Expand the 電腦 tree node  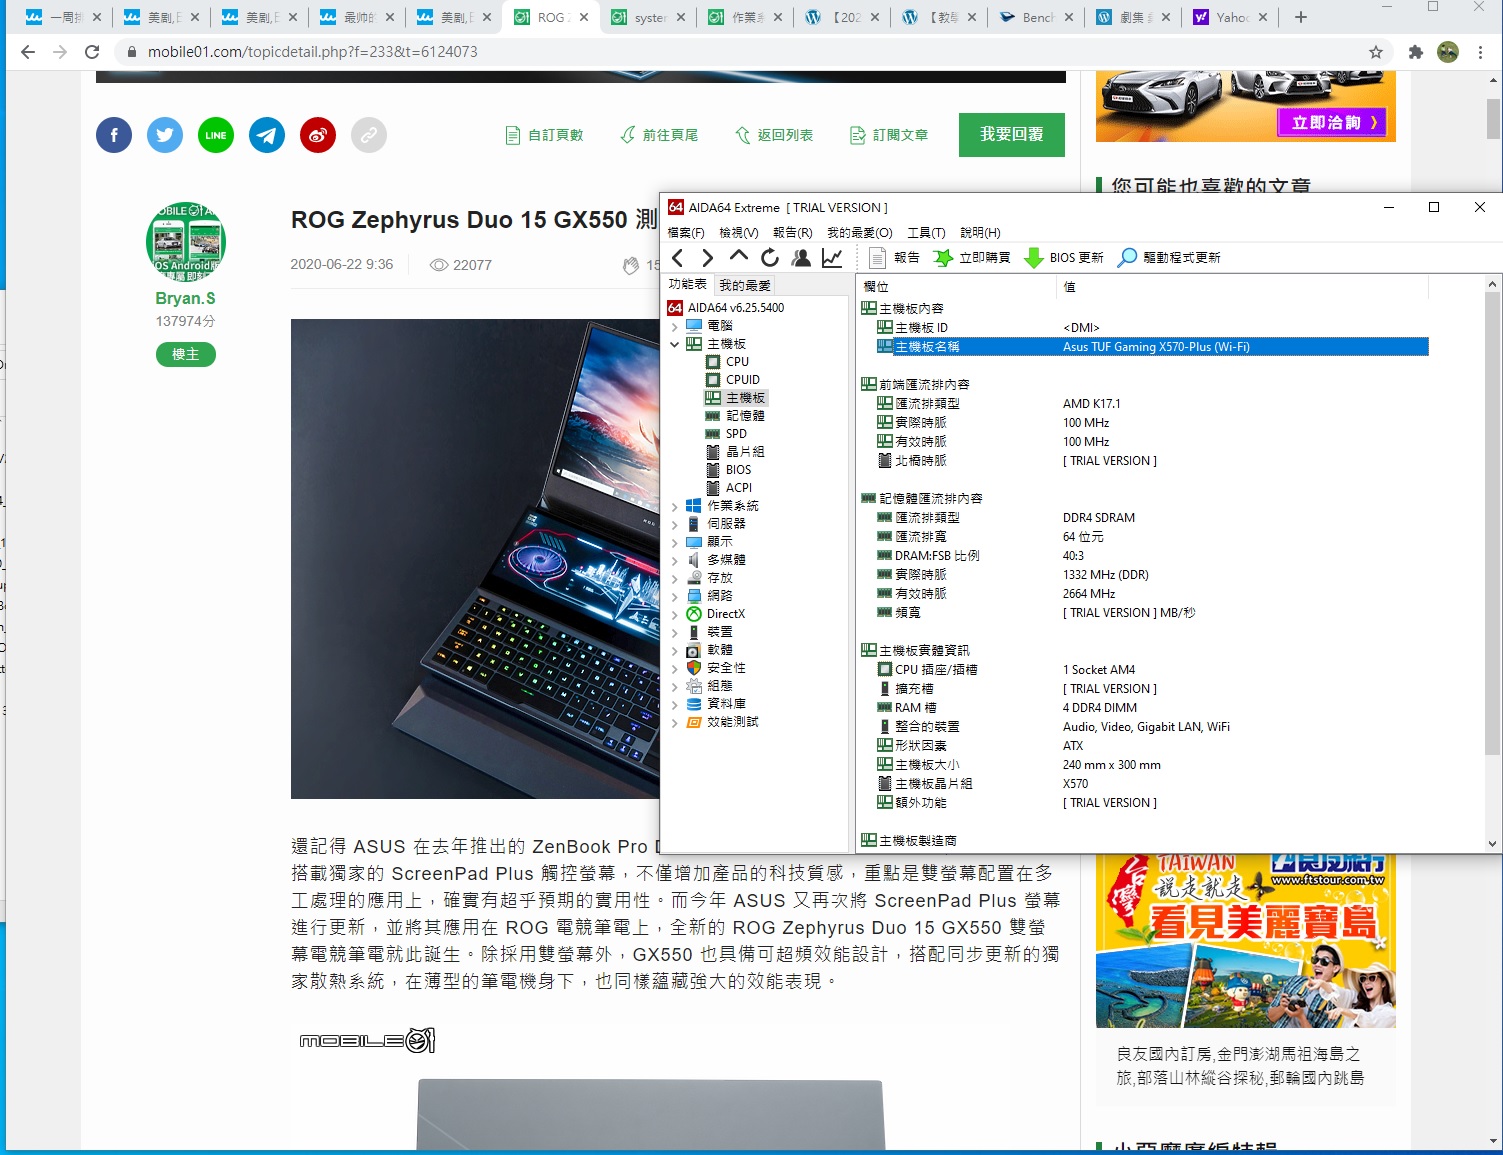click(x=674, y=326)
